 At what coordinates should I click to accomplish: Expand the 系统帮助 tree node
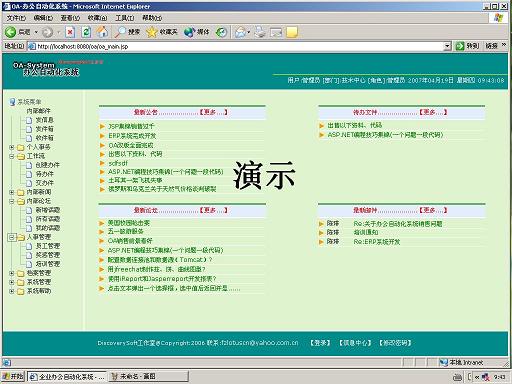pyautogui.click(x=12, y=291)
